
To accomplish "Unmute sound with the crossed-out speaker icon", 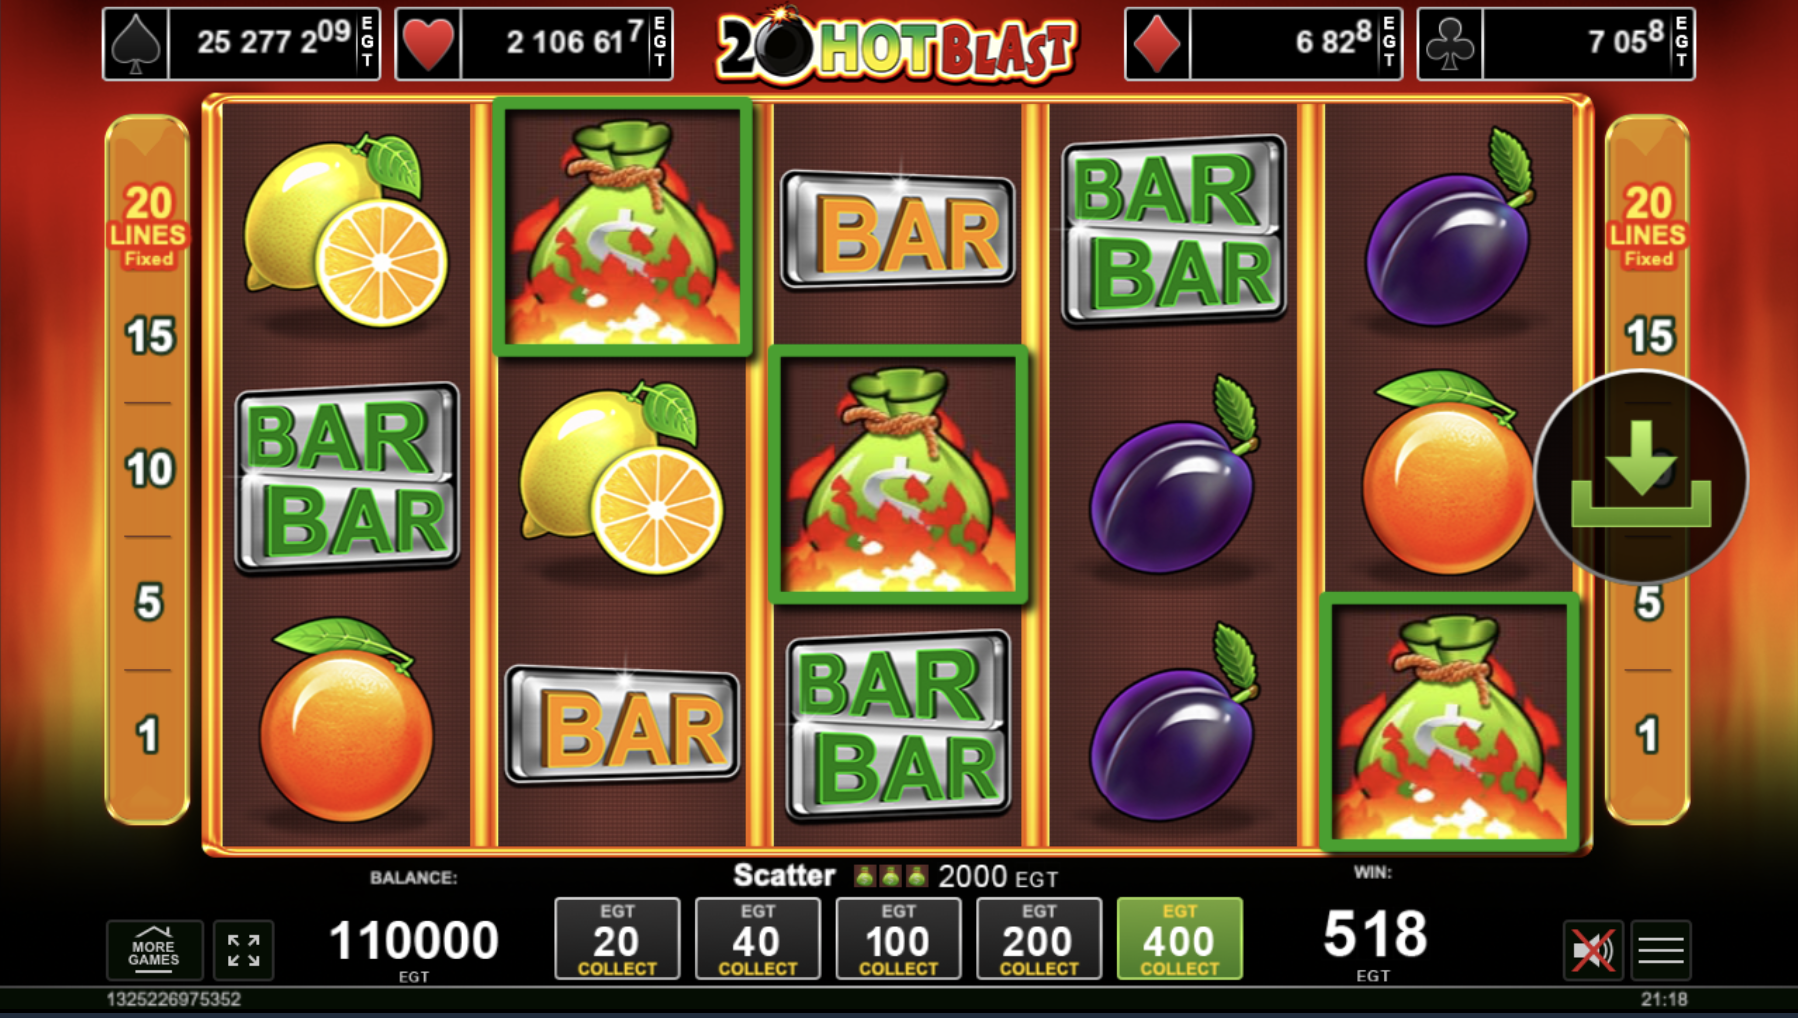I will tap(1592, 949).
